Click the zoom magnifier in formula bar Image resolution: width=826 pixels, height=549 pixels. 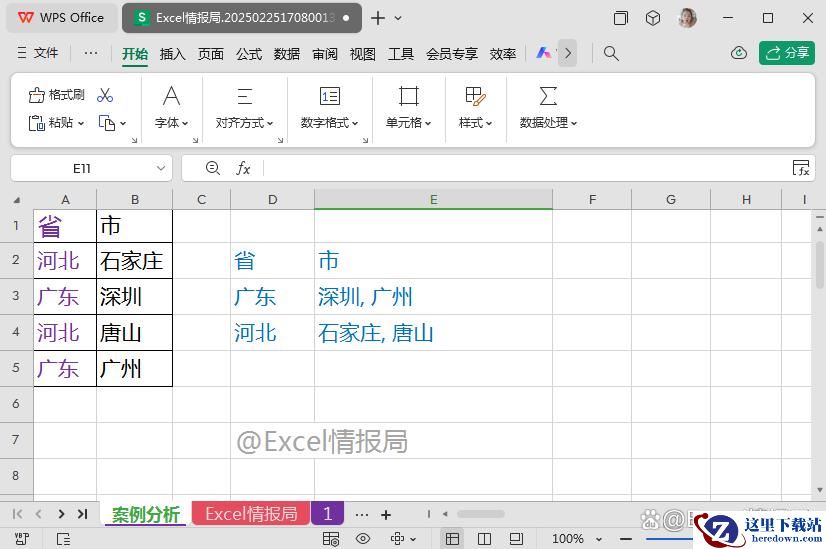(213, 168)
